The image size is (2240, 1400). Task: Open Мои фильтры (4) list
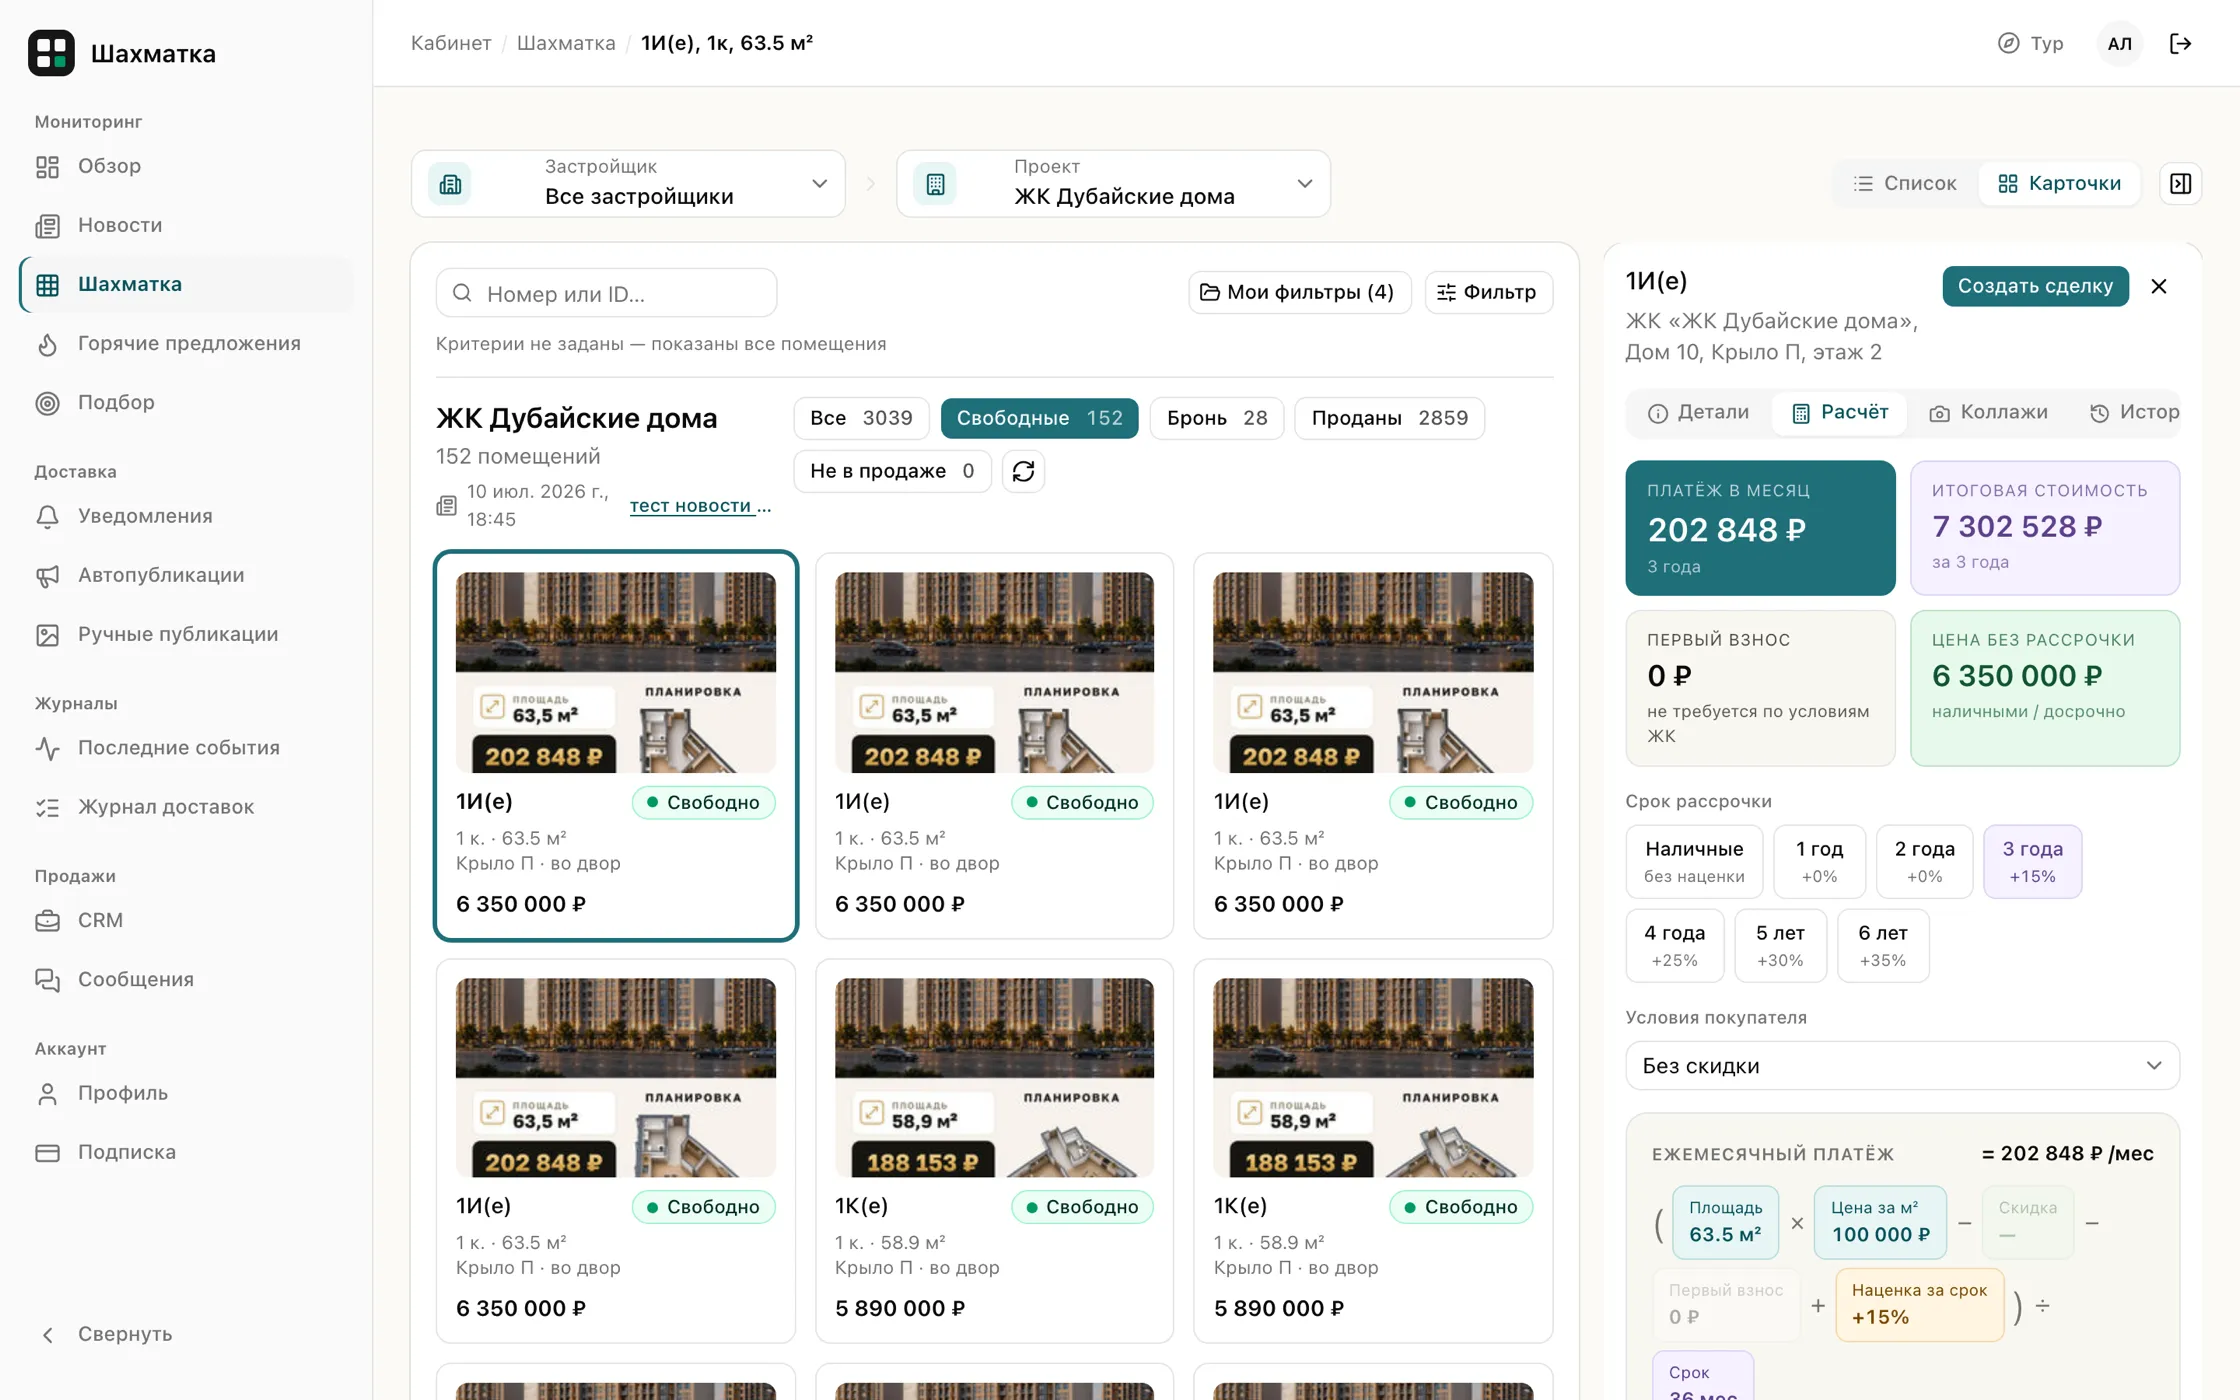click(1299, 292)
